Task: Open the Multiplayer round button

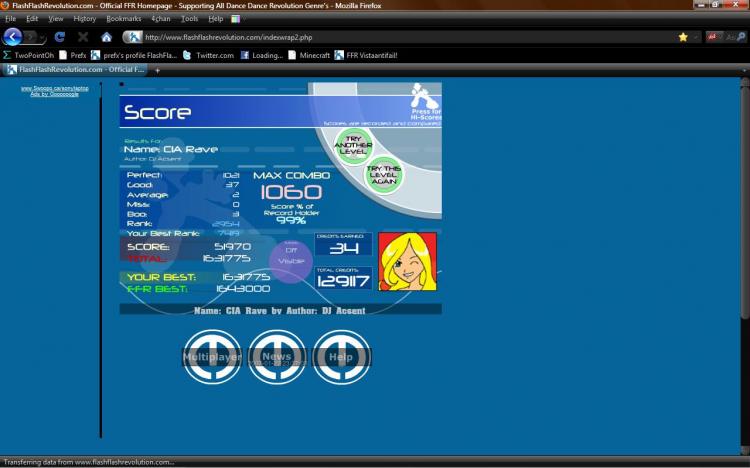Action: pos(212,357)
